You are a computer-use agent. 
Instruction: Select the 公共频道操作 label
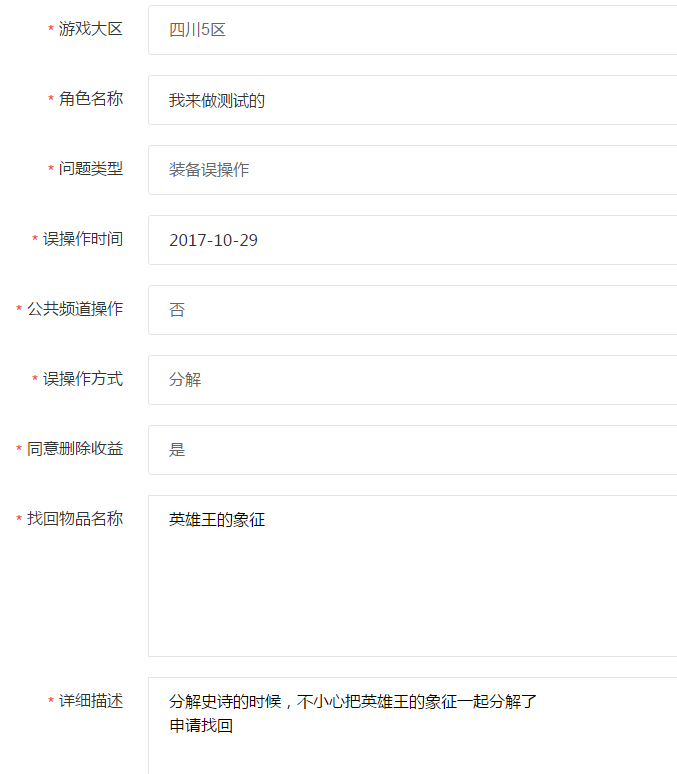(75, 309)
